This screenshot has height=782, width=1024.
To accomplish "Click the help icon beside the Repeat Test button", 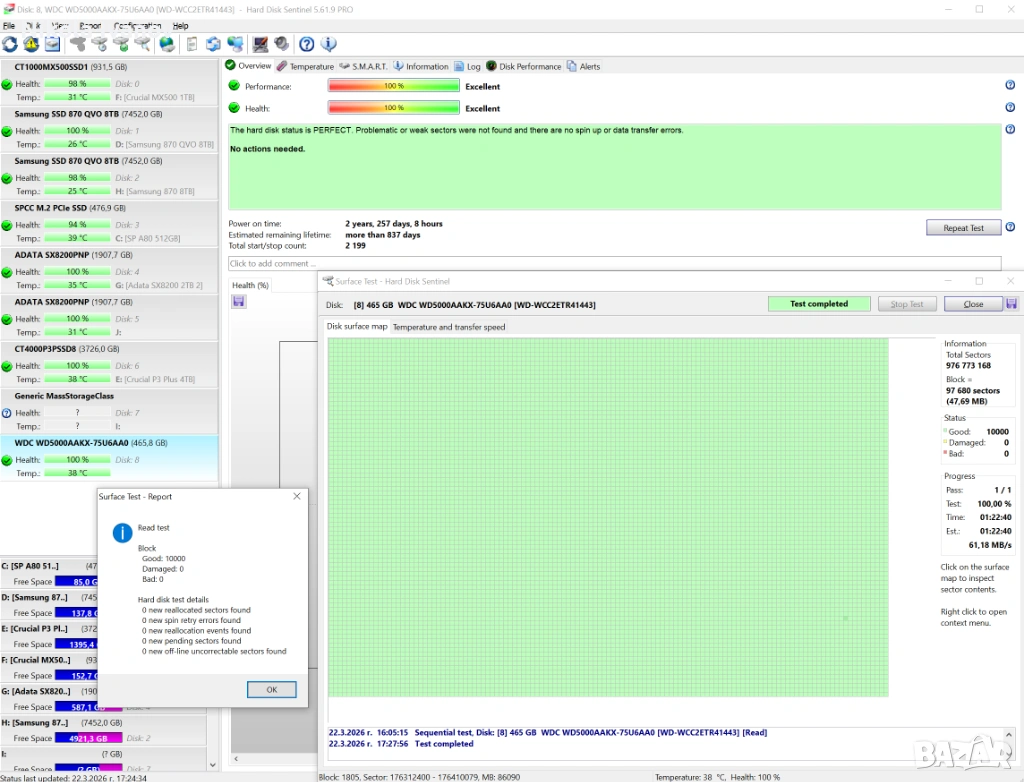I will [x=1009, y=228].
